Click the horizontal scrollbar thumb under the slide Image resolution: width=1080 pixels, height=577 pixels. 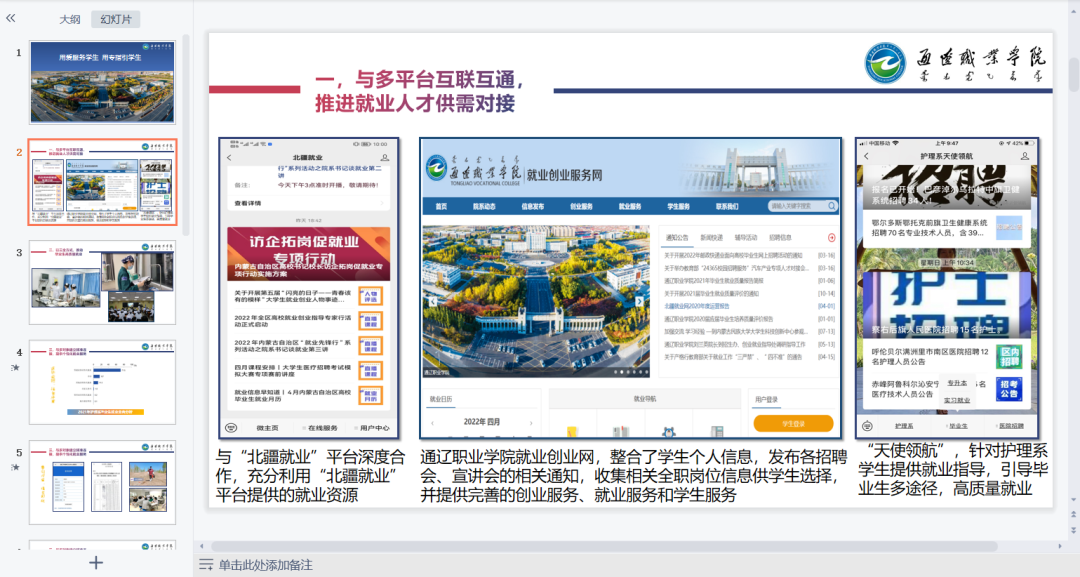tap(604, 546)
